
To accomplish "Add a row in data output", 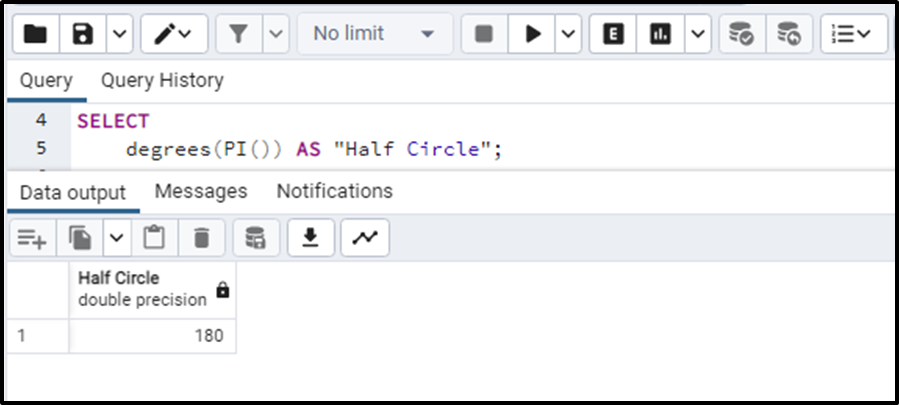I will [x=32, y=237].
